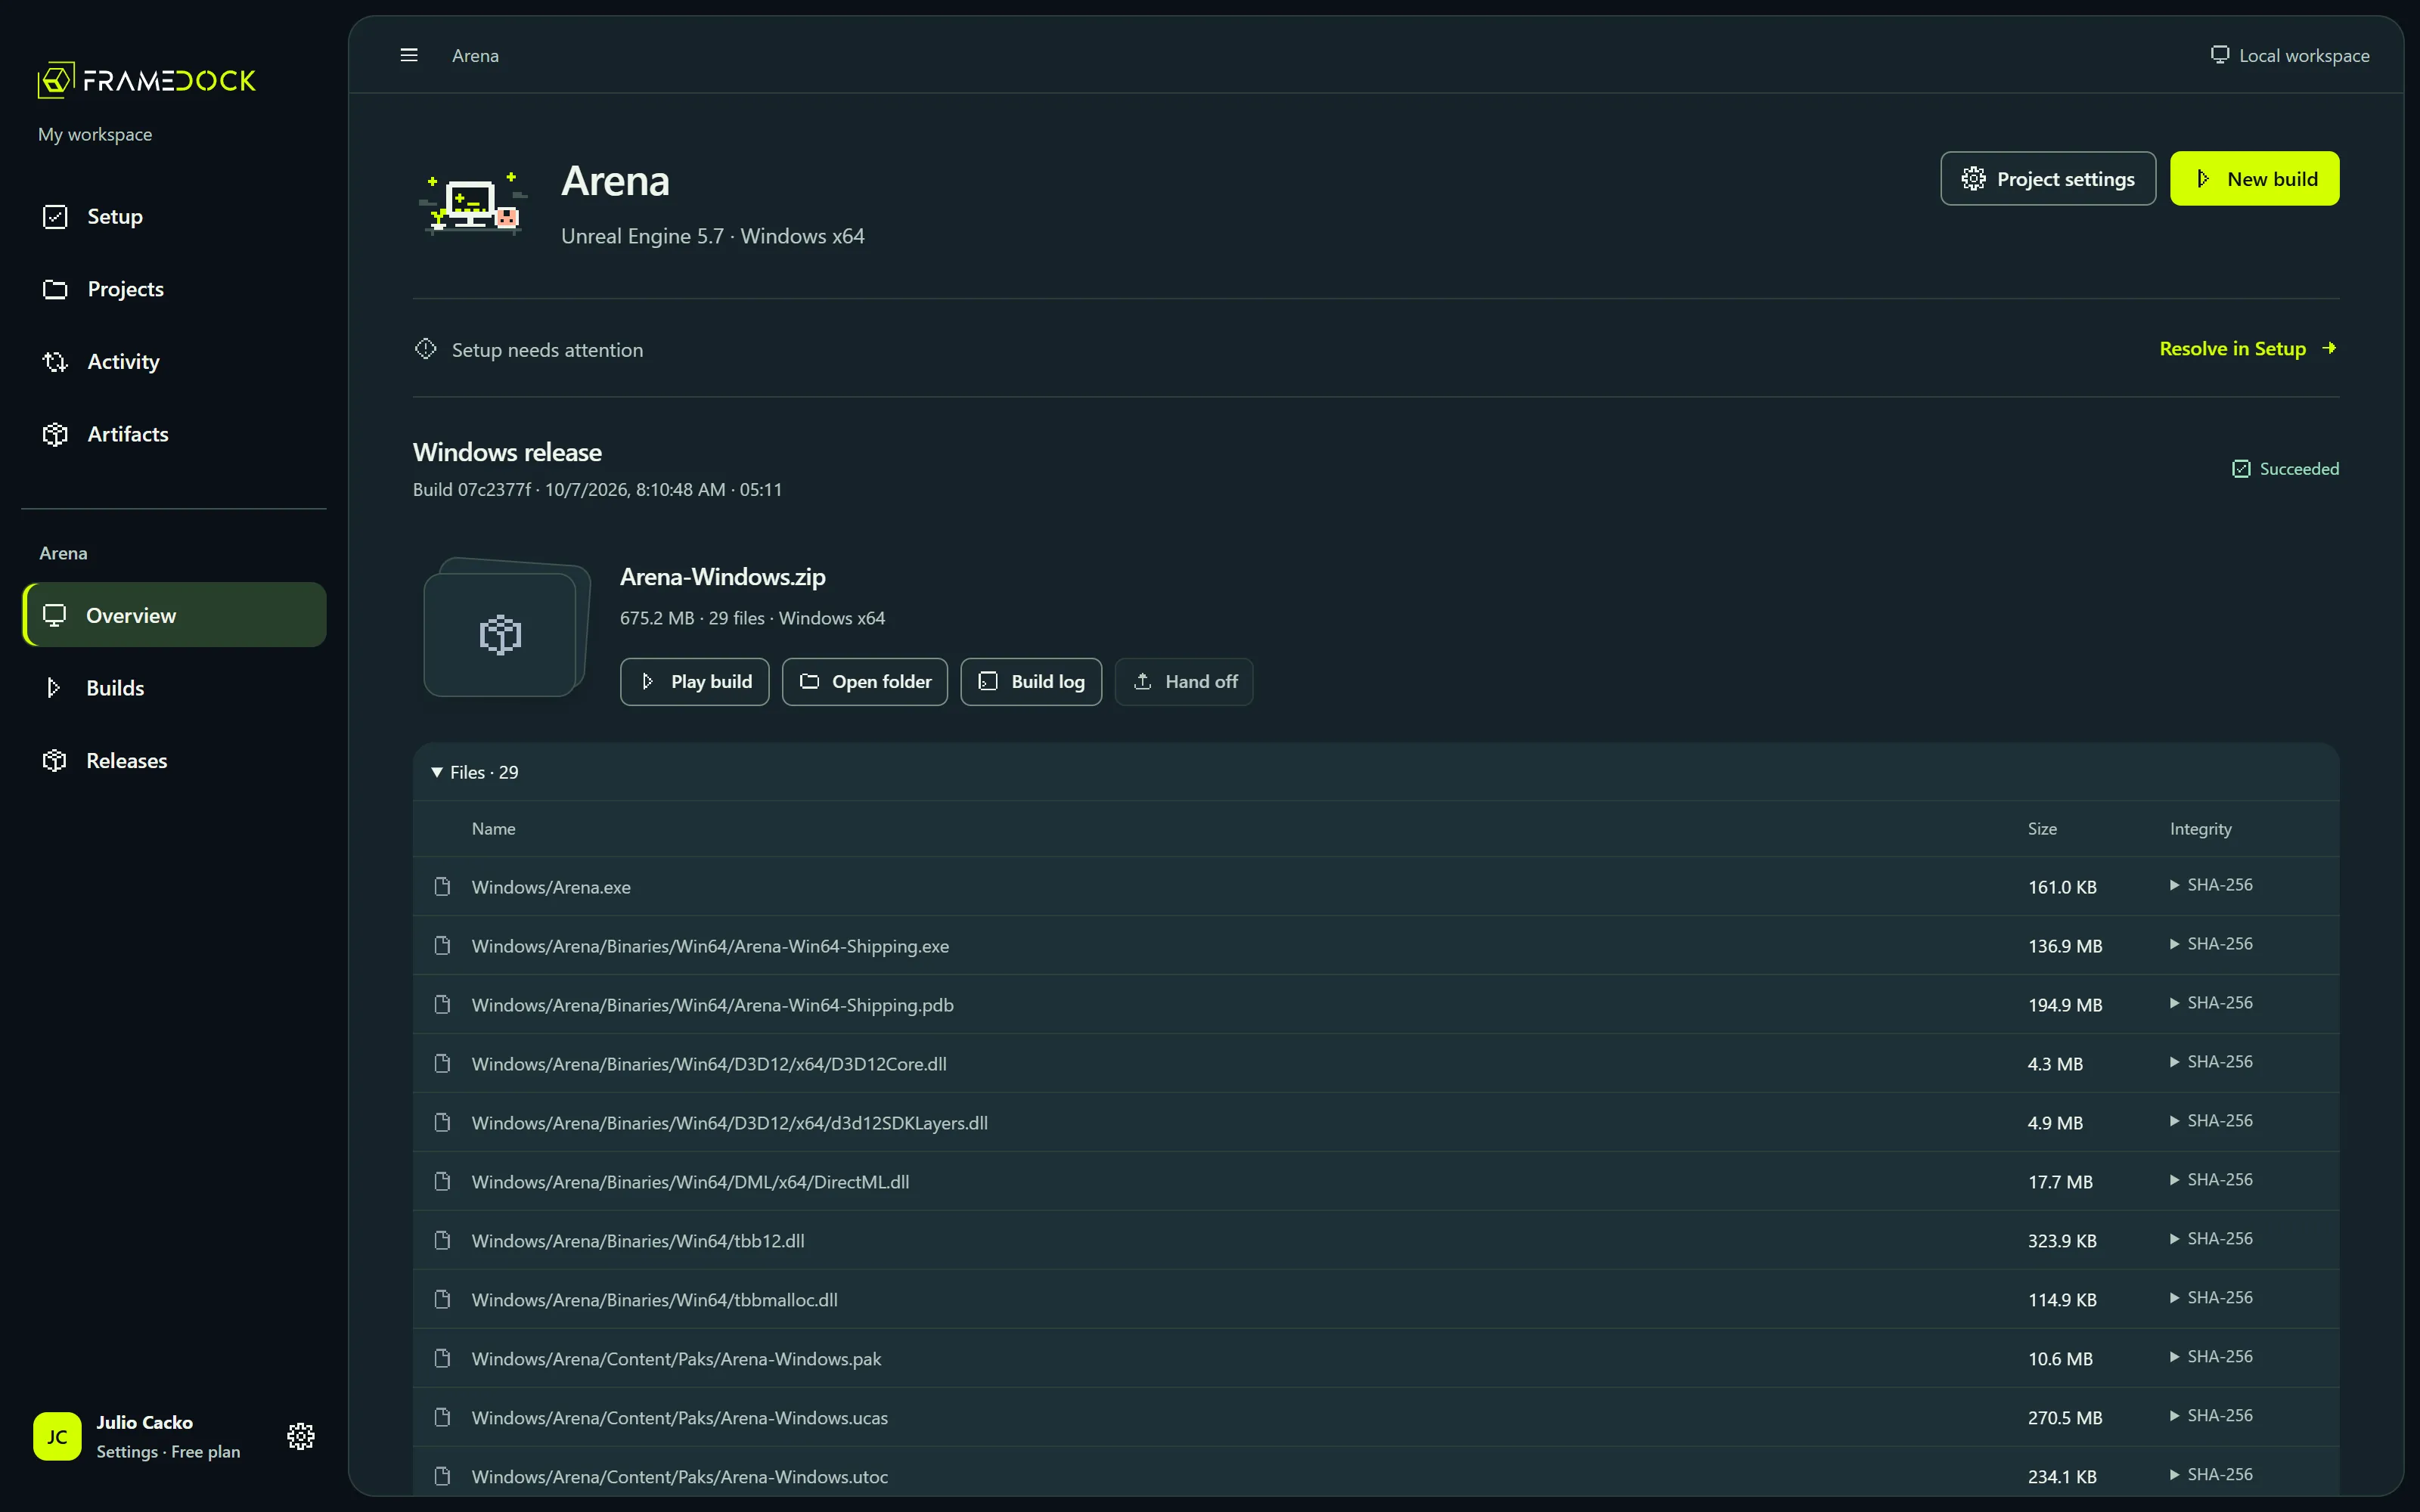Click Resolve in Setup link
The height and width of the screenshot is (1512, 2420).
[2247, 348]
